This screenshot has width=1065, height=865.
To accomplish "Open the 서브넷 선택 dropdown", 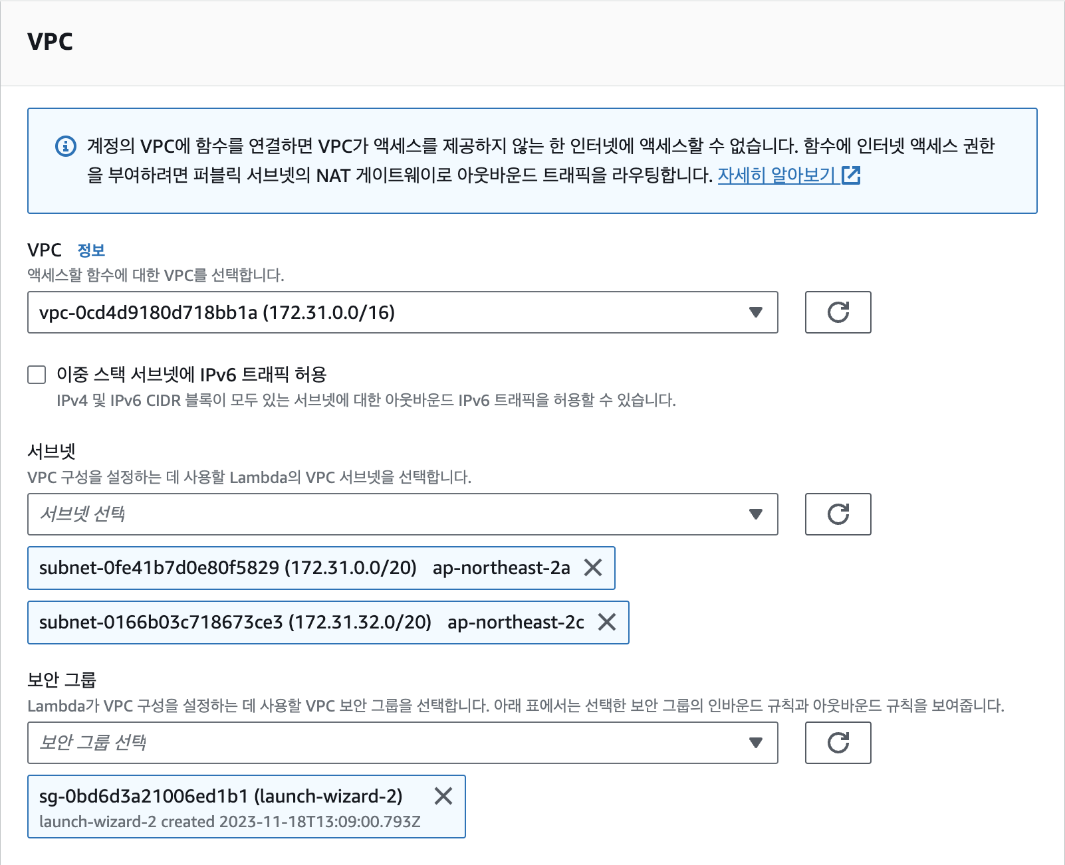I will point(403,514).
